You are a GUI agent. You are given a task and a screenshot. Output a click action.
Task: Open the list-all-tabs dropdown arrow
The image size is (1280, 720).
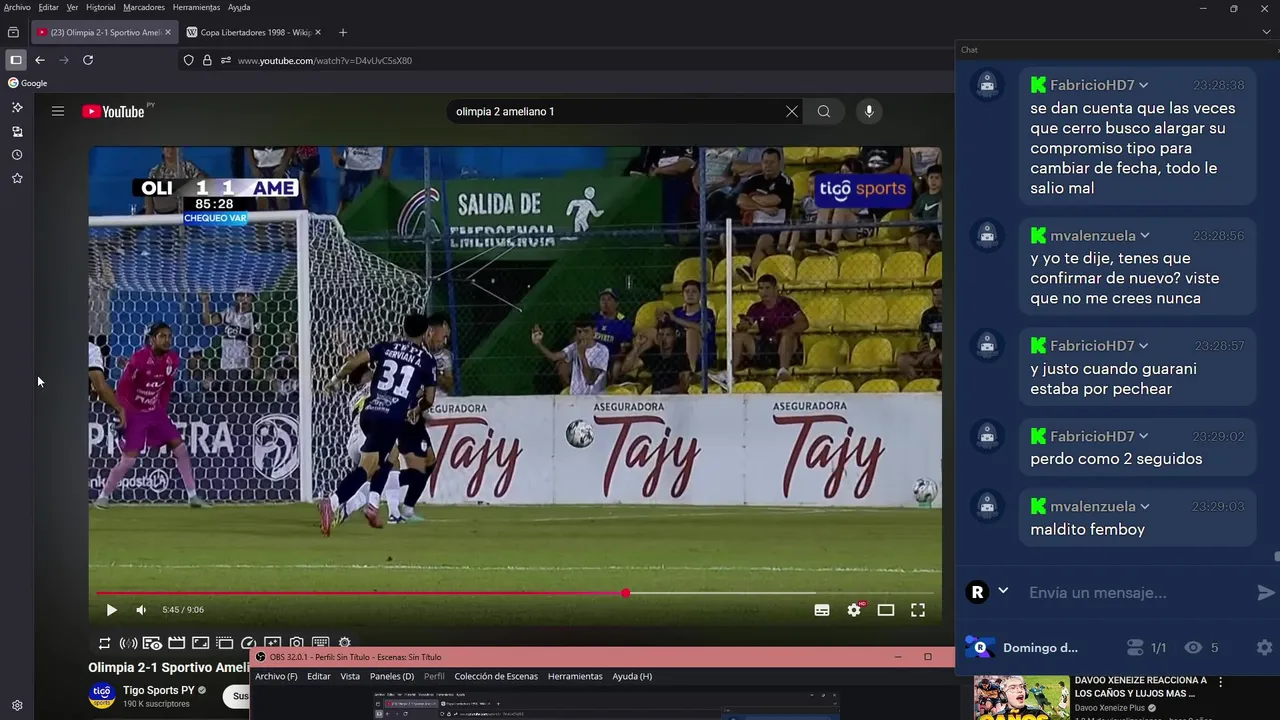pos(1266,32)
